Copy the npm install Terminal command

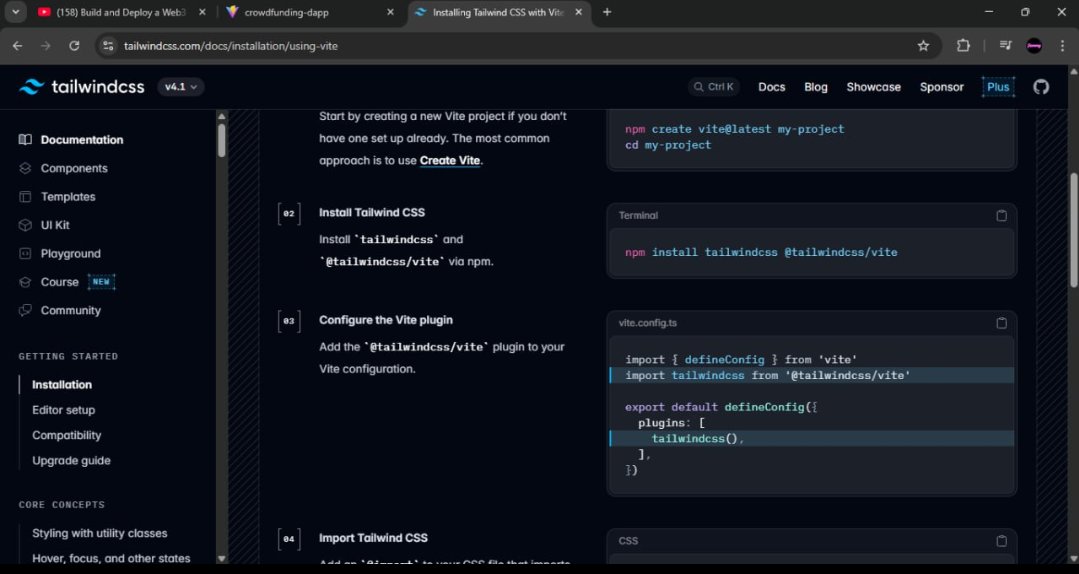(x=1001, y=215)
